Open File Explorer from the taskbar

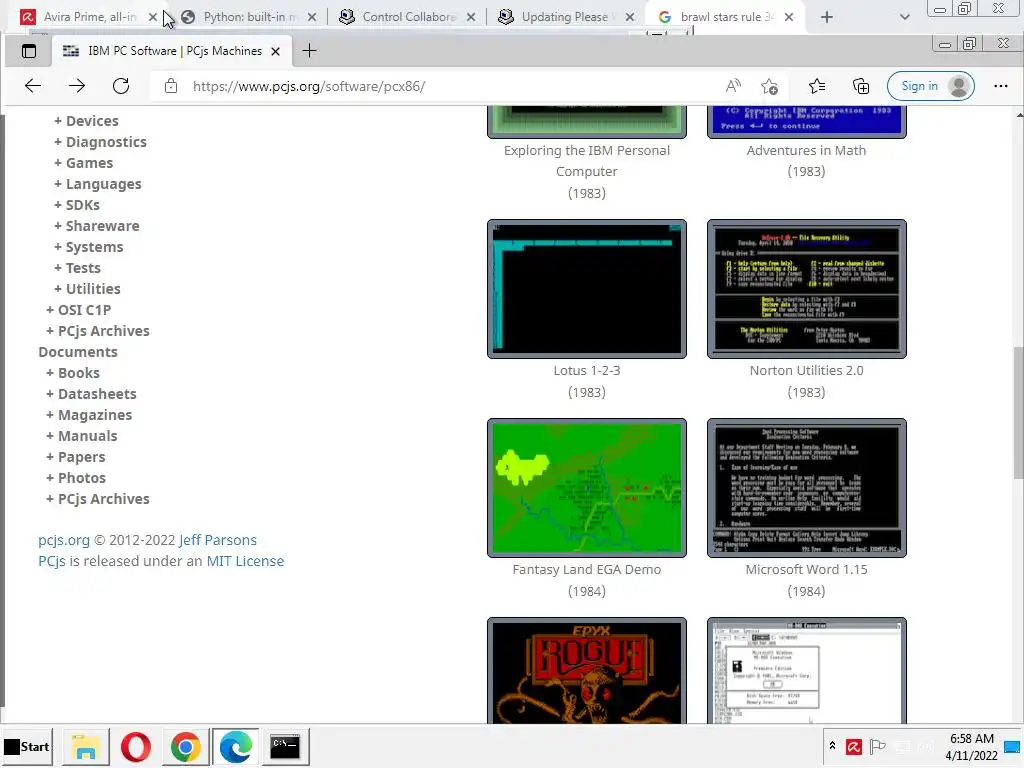[86, 746]
